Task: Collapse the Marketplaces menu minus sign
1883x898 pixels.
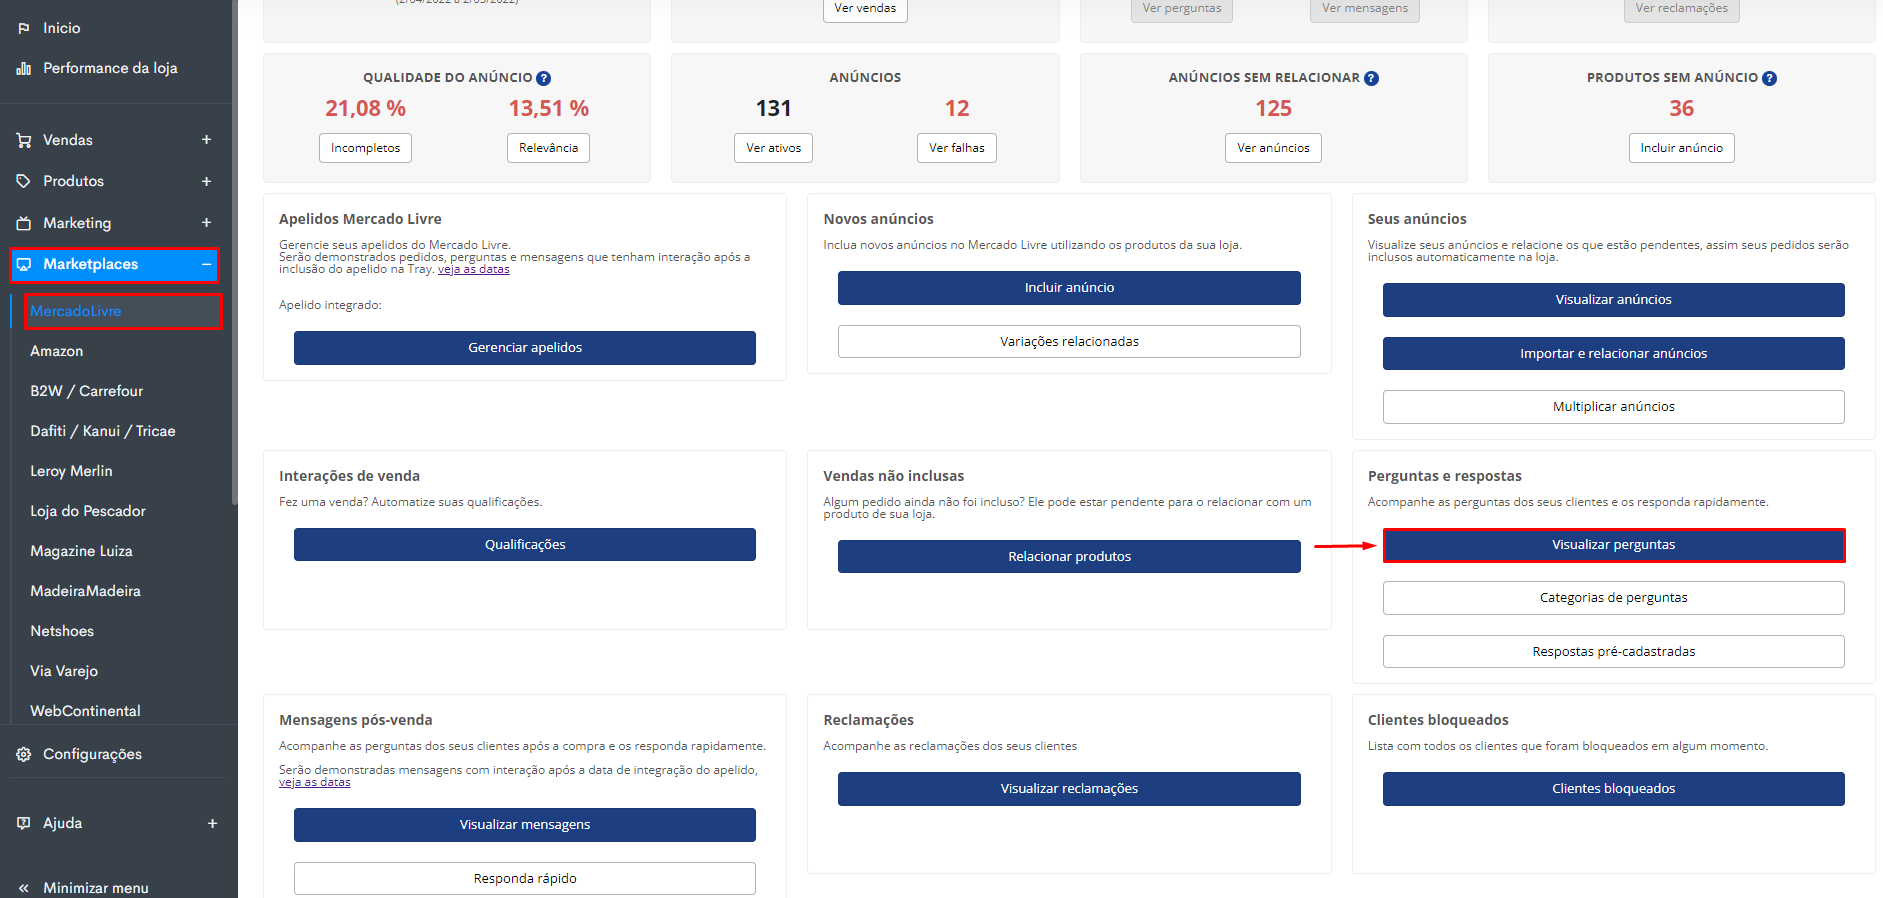Action: pyautogui.click(x=206, y=264)
